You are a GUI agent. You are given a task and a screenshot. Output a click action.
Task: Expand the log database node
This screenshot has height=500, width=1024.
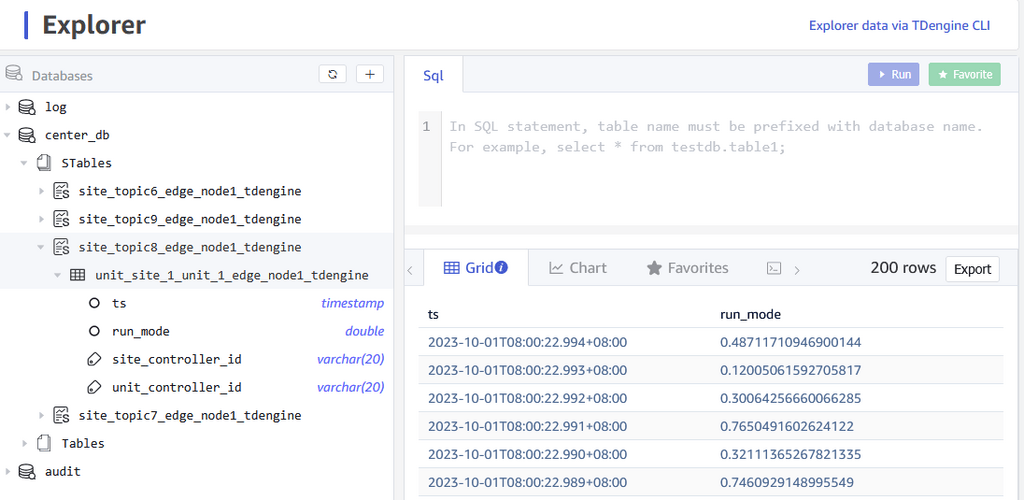coord(8,107)
